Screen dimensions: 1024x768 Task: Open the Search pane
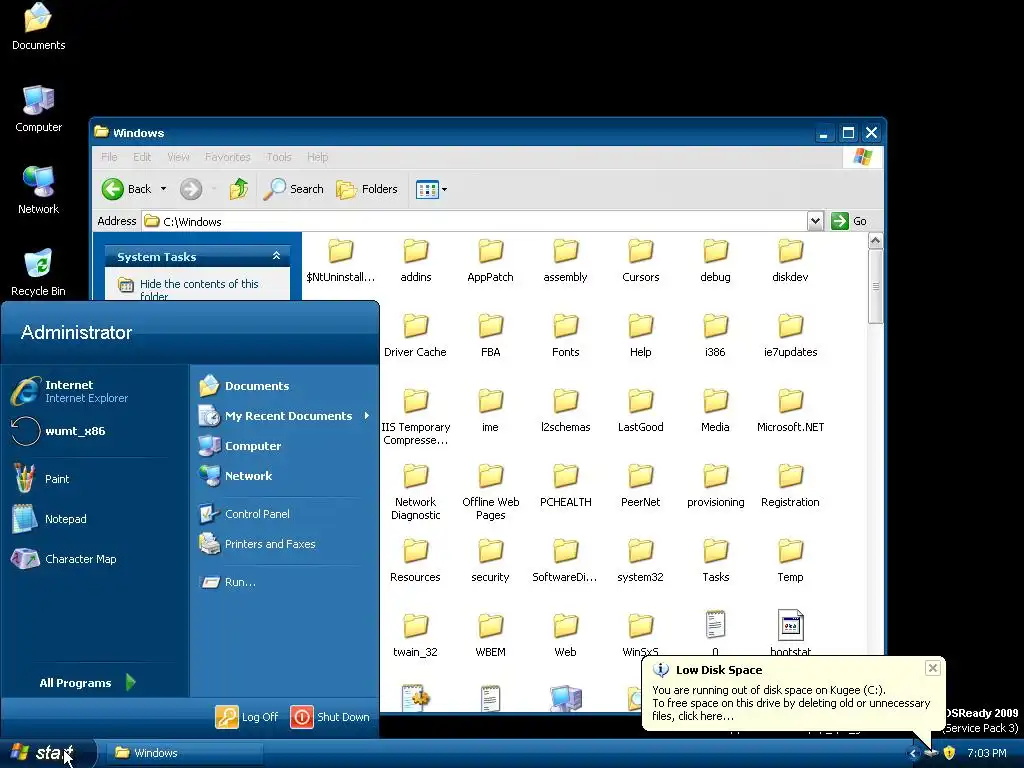[x=294, y=189]
